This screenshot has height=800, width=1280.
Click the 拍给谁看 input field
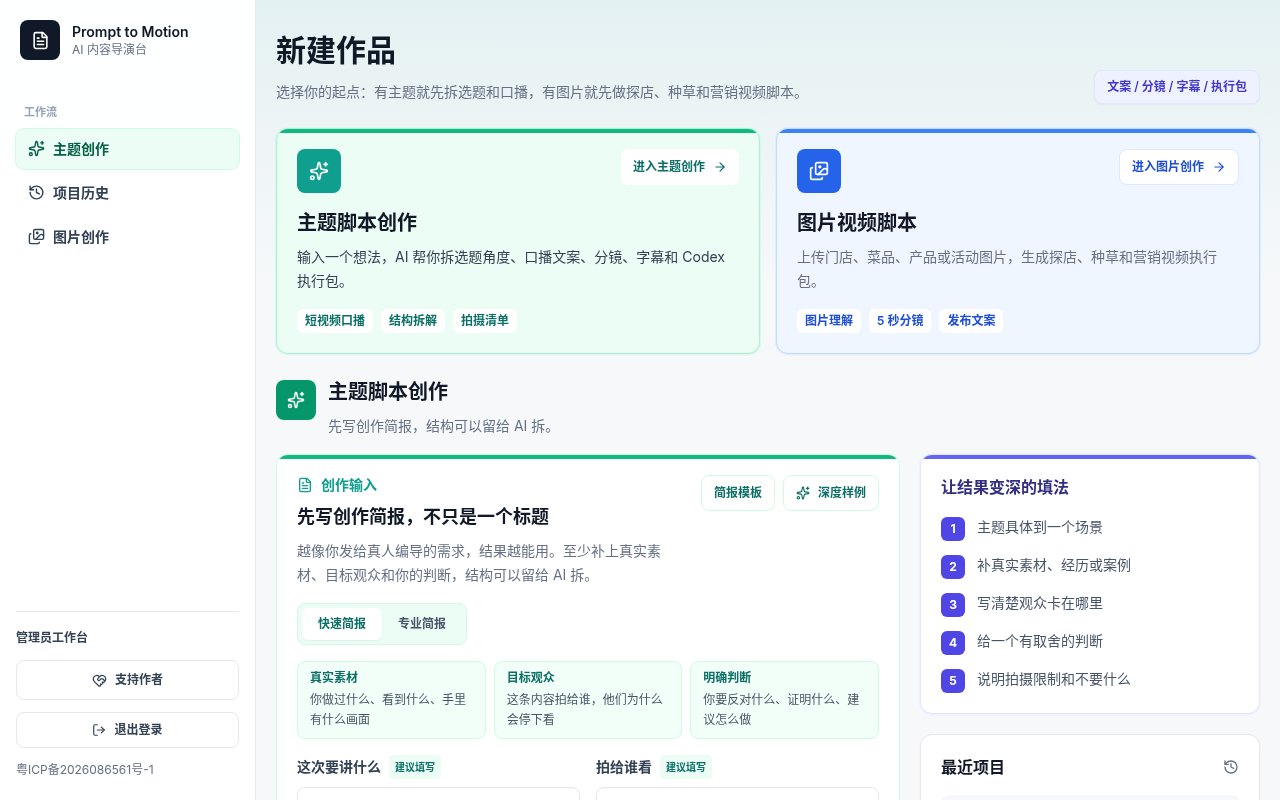[737, 794]
